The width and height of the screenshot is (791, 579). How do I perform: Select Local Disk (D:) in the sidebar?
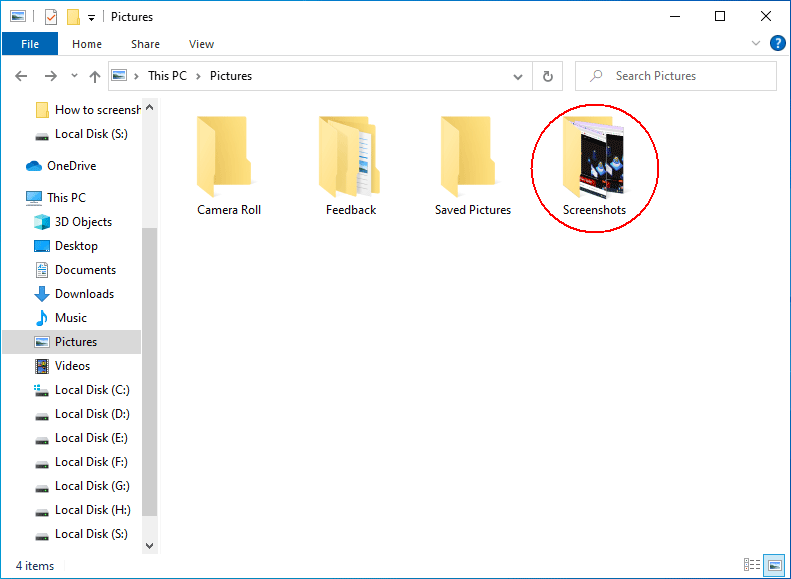tap(82, 414)
